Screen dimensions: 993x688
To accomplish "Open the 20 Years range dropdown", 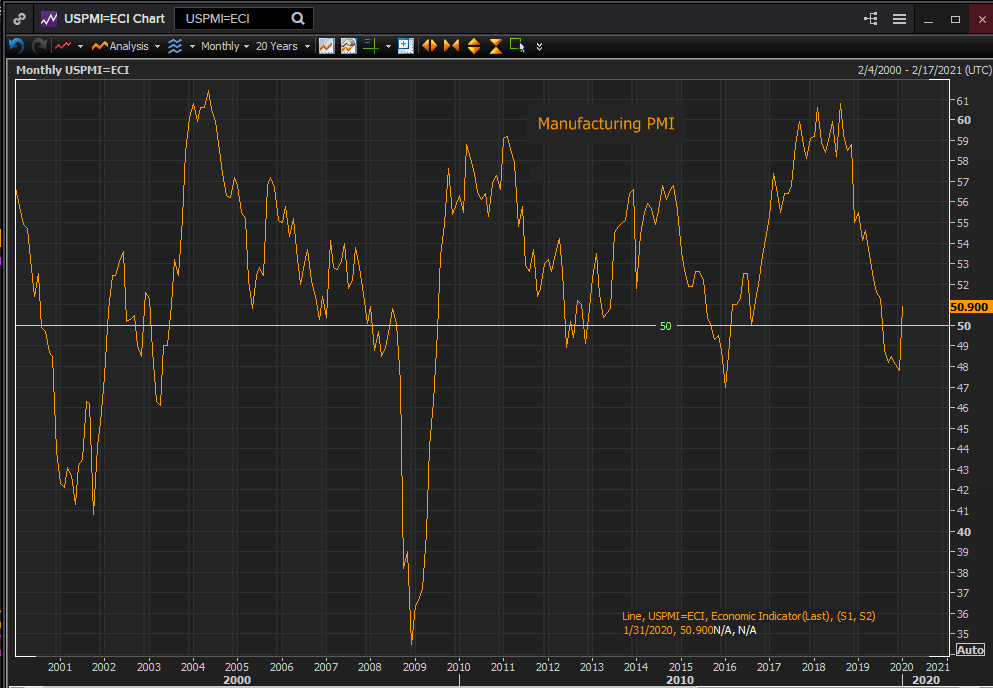I will pos(281,46).
